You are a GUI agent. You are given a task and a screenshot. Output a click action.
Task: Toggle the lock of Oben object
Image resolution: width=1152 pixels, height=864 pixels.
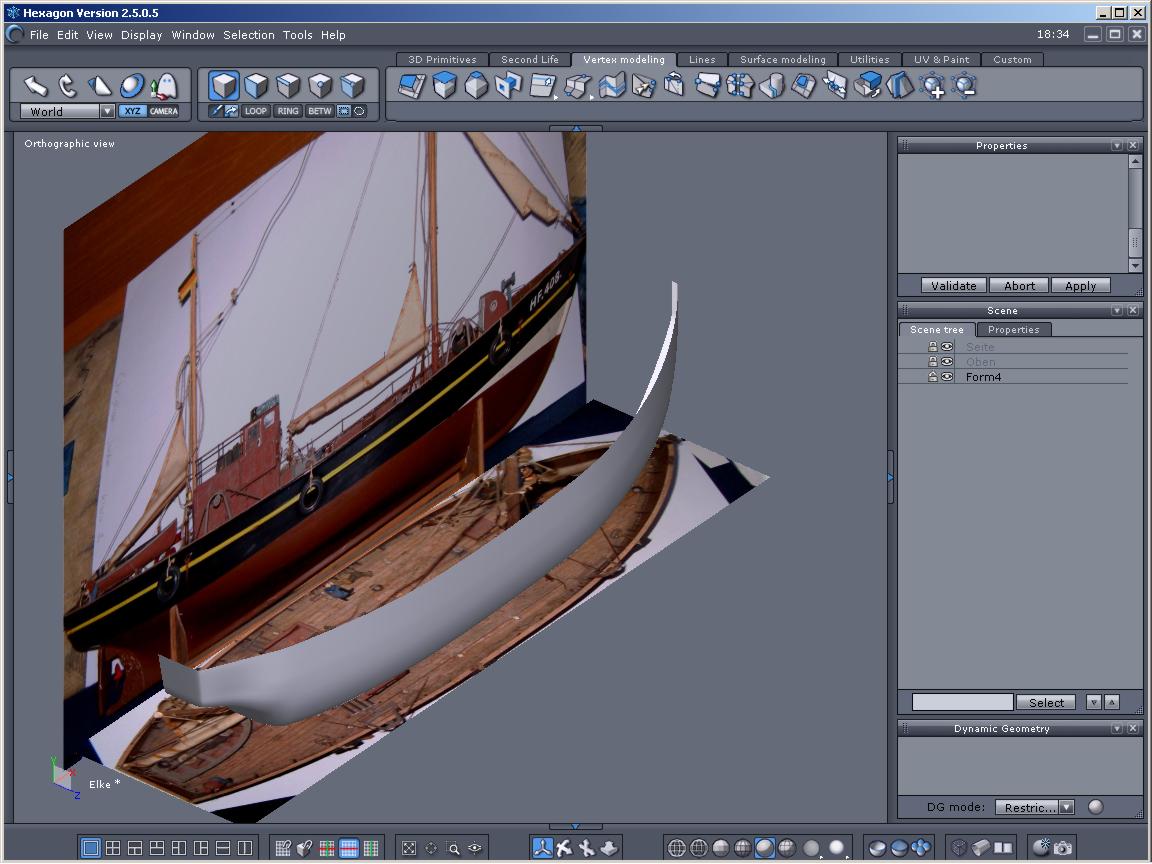(932, 361)
